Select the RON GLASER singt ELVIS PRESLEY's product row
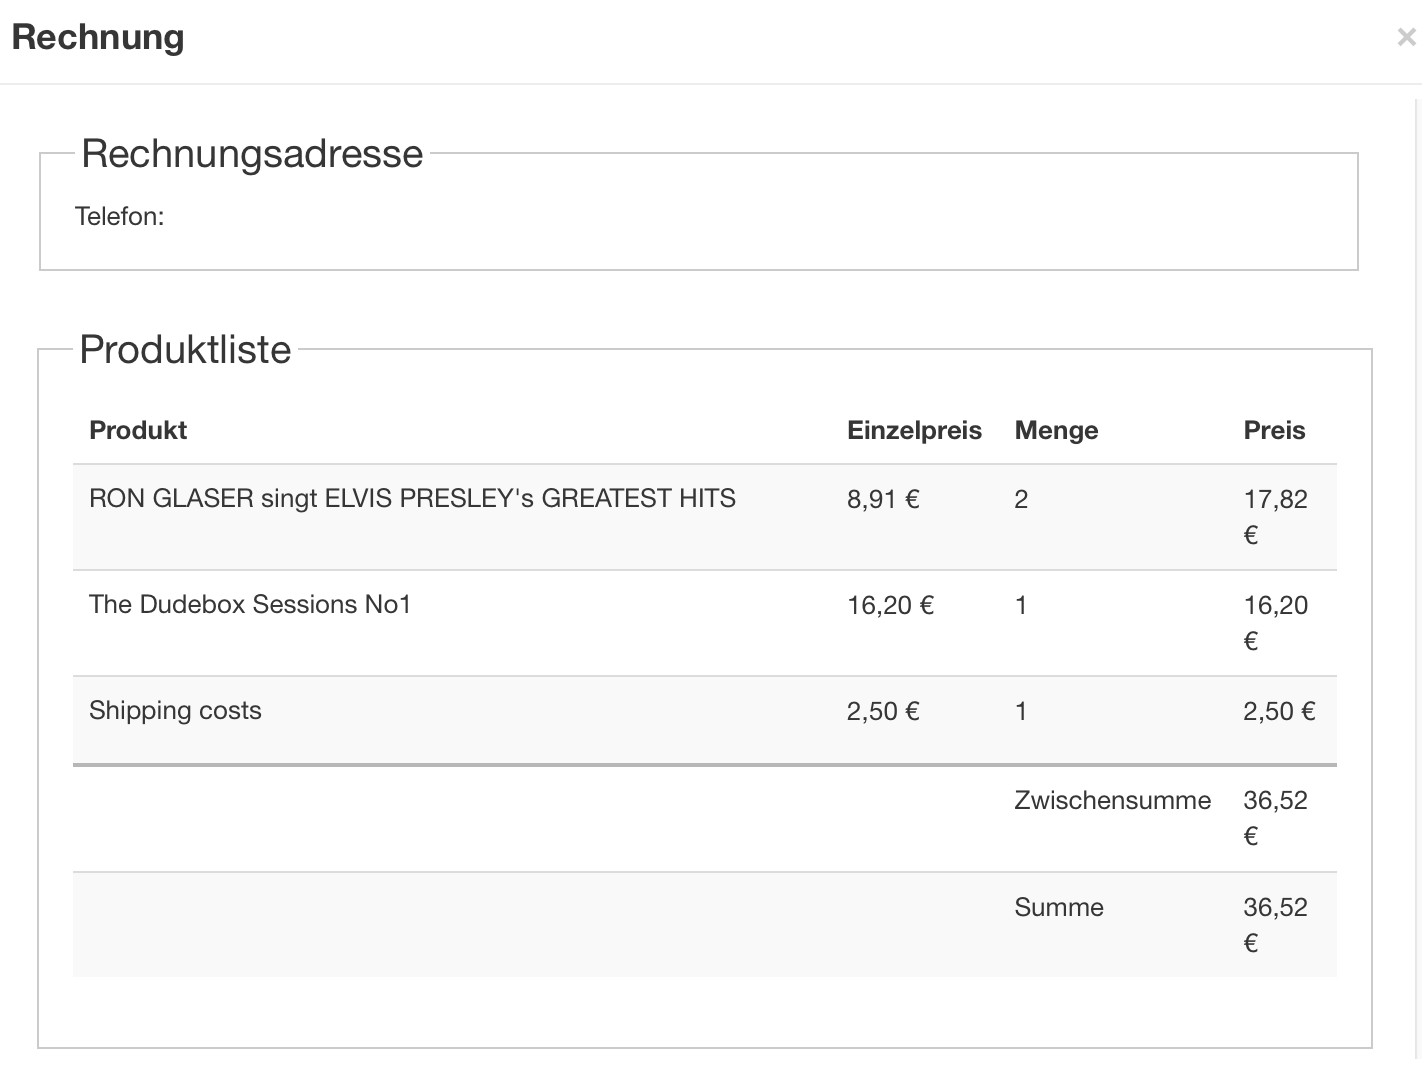 pos(412,499)
